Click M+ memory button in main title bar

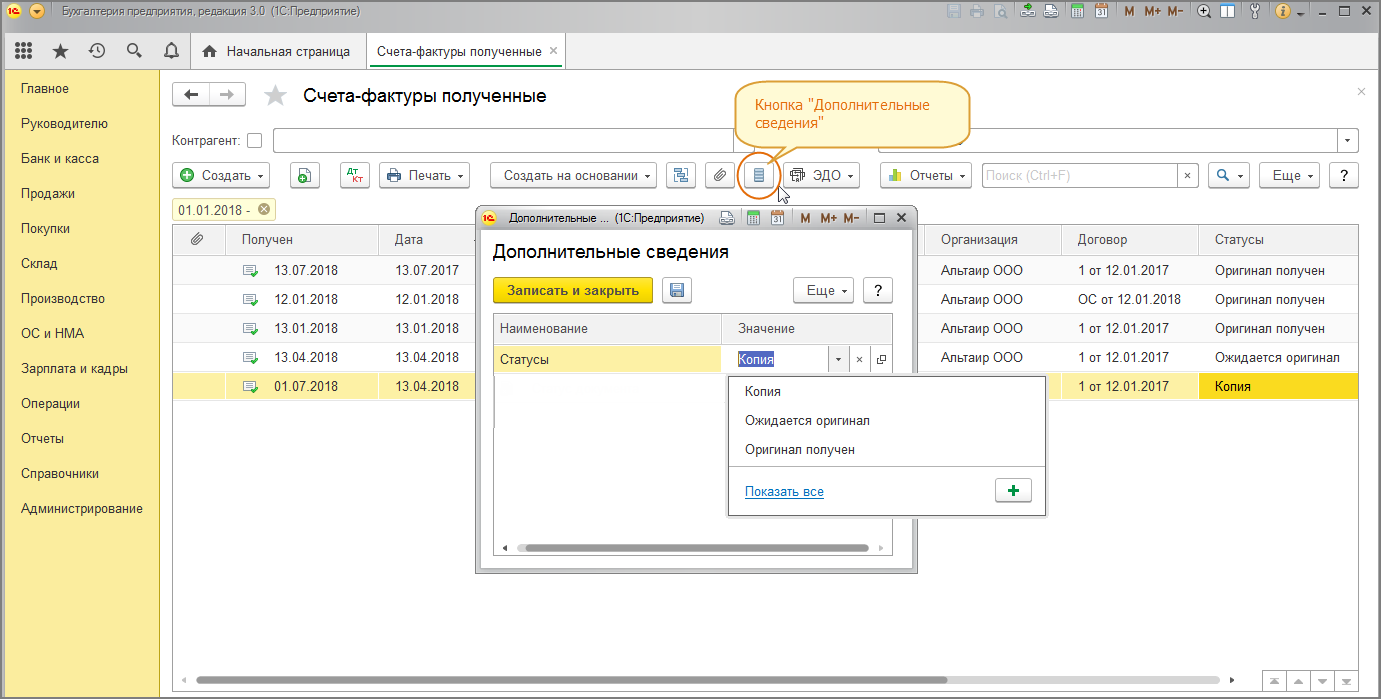1152,12
